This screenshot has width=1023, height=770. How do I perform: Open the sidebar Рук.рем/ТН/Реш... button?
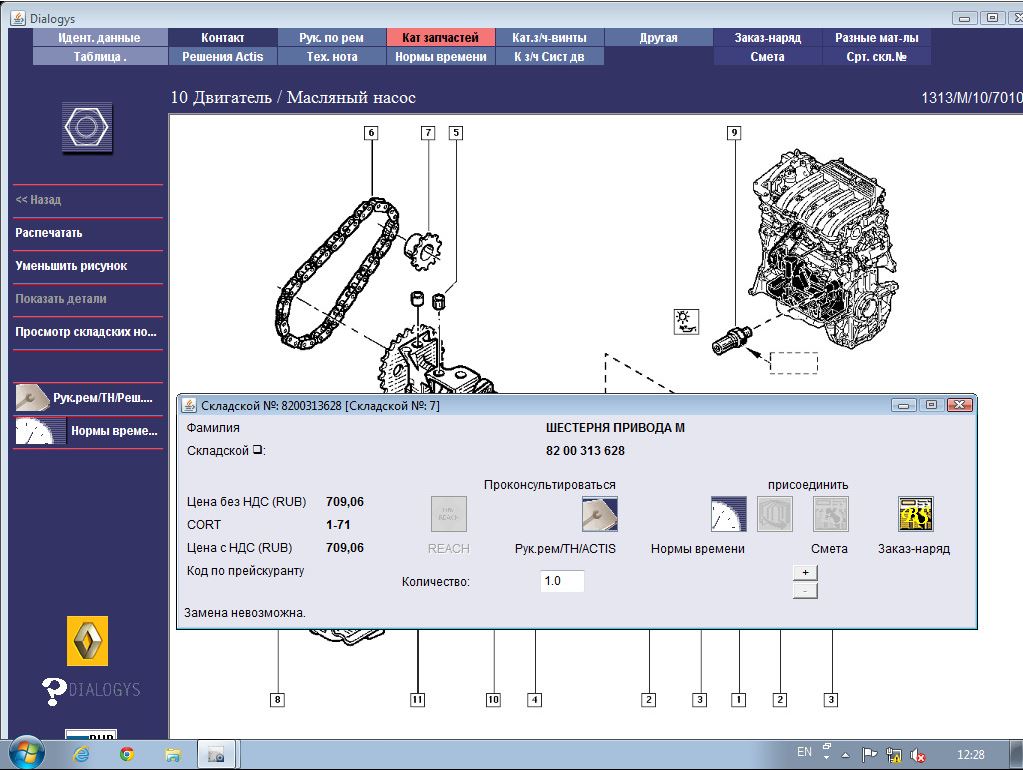pos(88,397)
